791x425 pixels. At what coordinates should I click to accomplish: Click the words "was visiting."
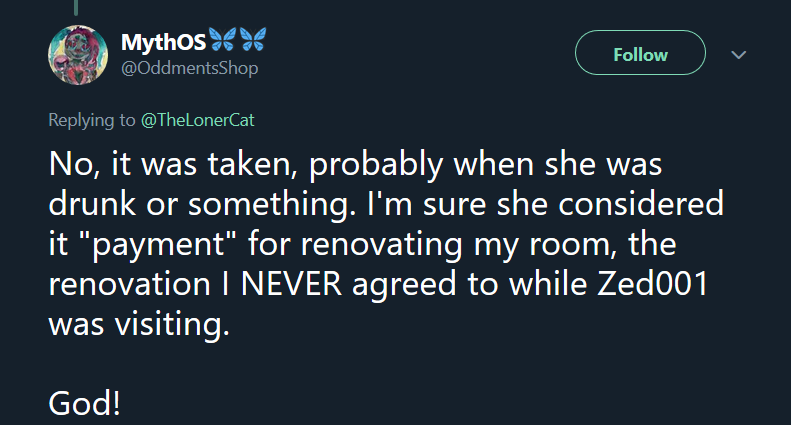coord(139,324)
